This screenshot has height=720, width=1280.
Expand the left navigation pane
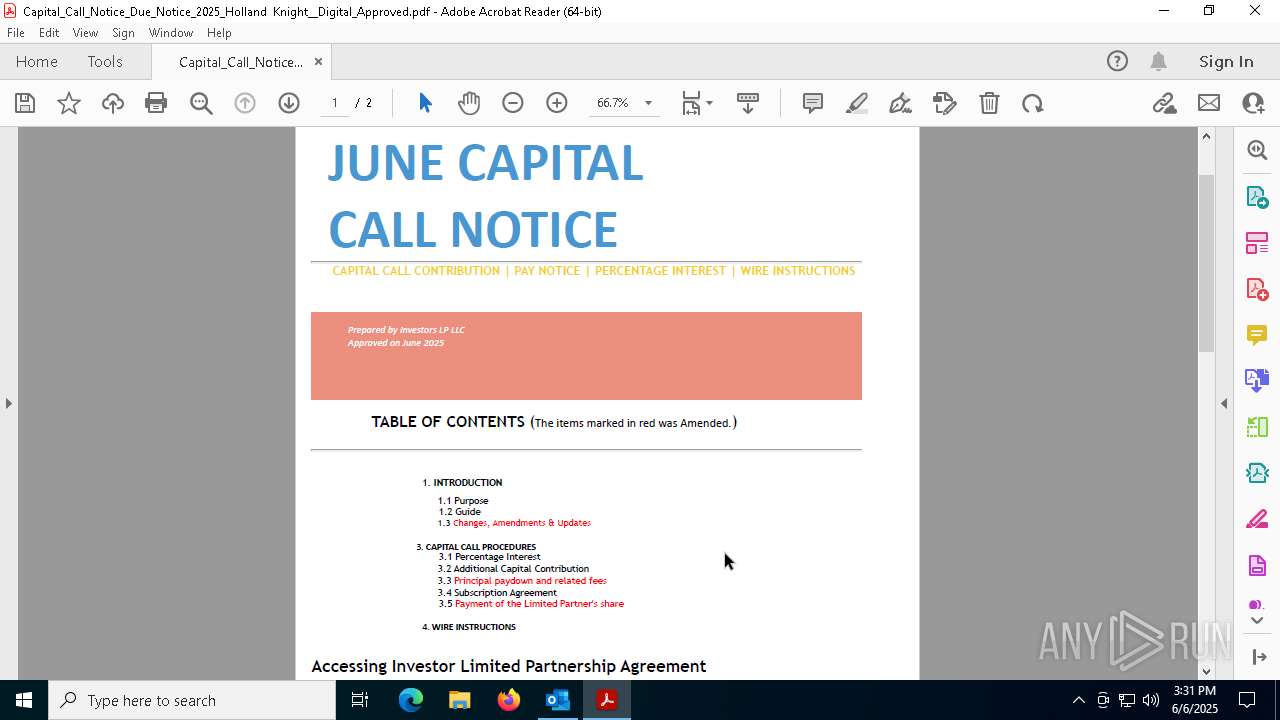(8, 403)
